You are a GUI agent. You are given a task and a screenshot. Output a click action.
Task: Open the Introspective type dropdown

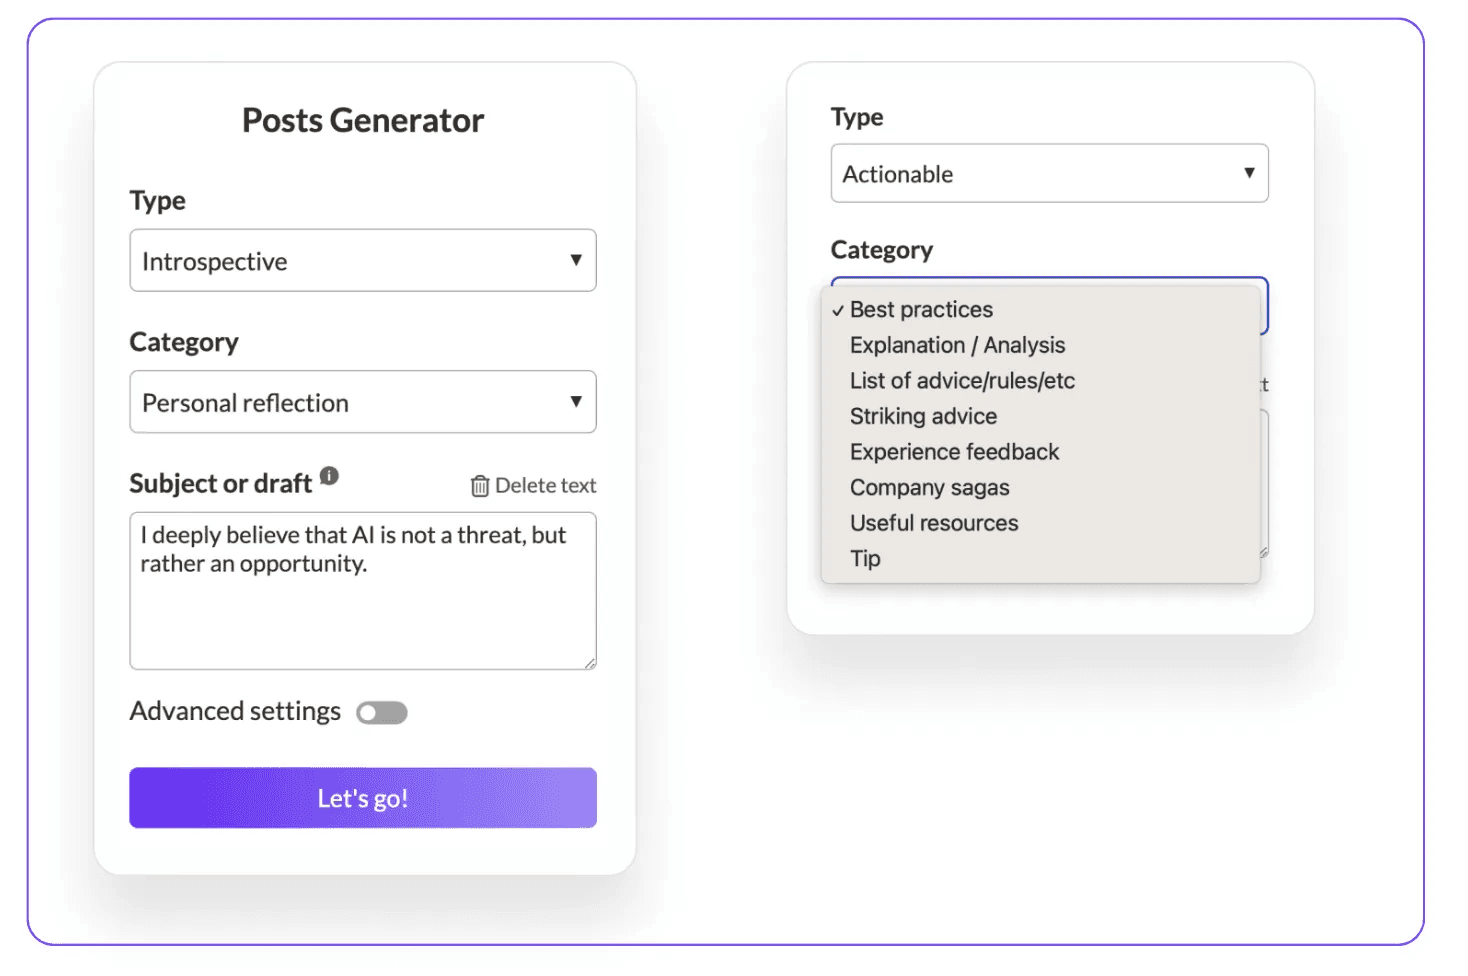pos(363,261)
